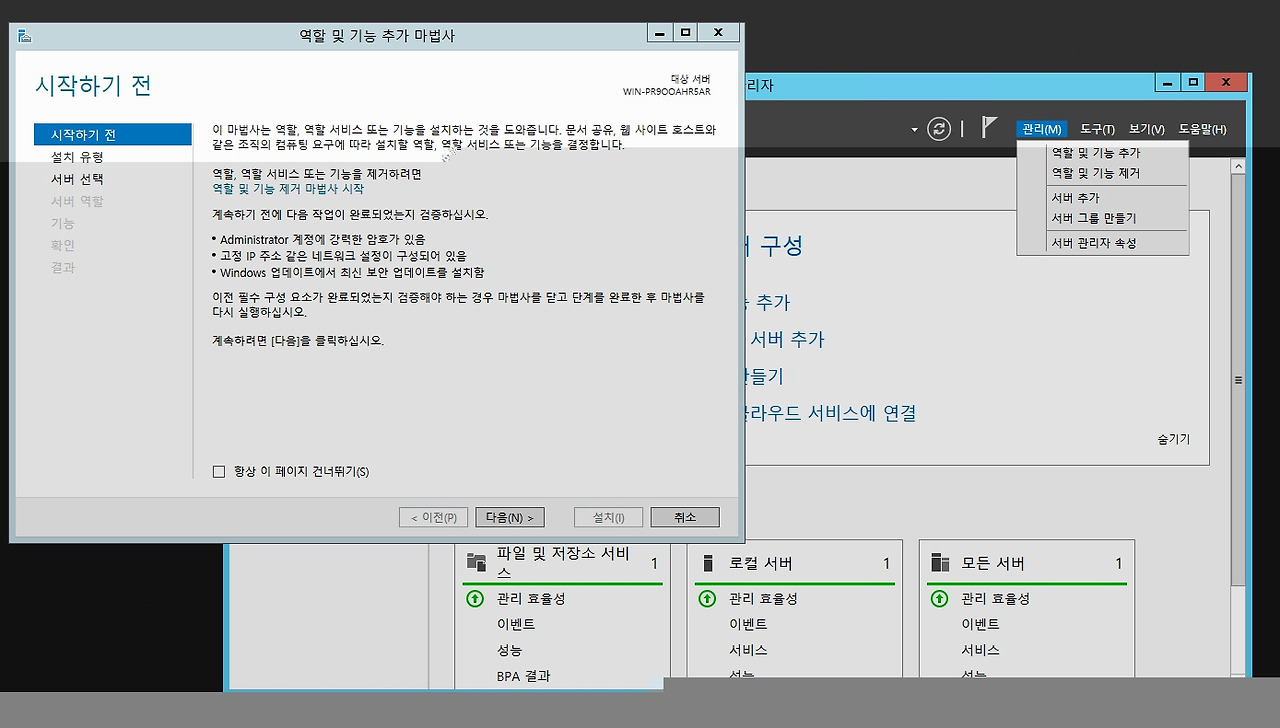The height and width of the screenshot is (728, 1280).
Task: Click the 모든 서버 tile icon
Action: point(940,563)
